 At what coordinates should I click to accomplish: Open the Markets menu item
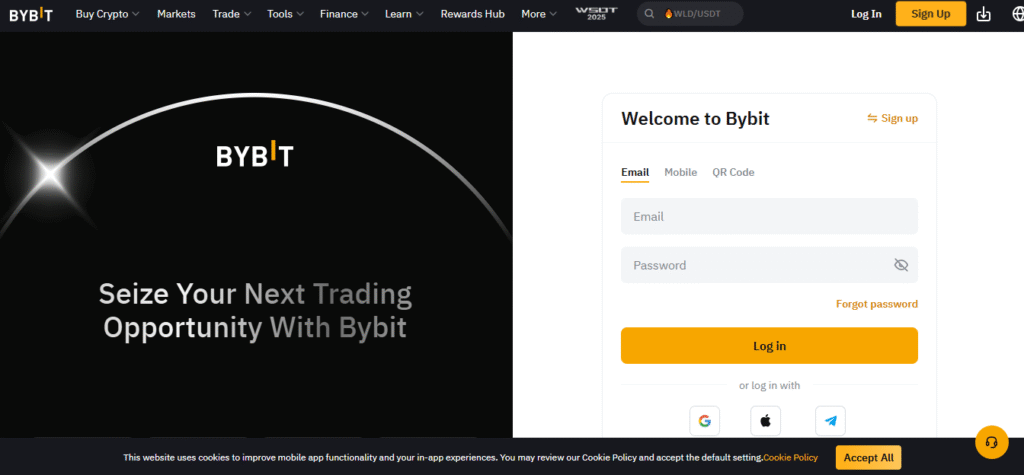[x=176, y=14]
